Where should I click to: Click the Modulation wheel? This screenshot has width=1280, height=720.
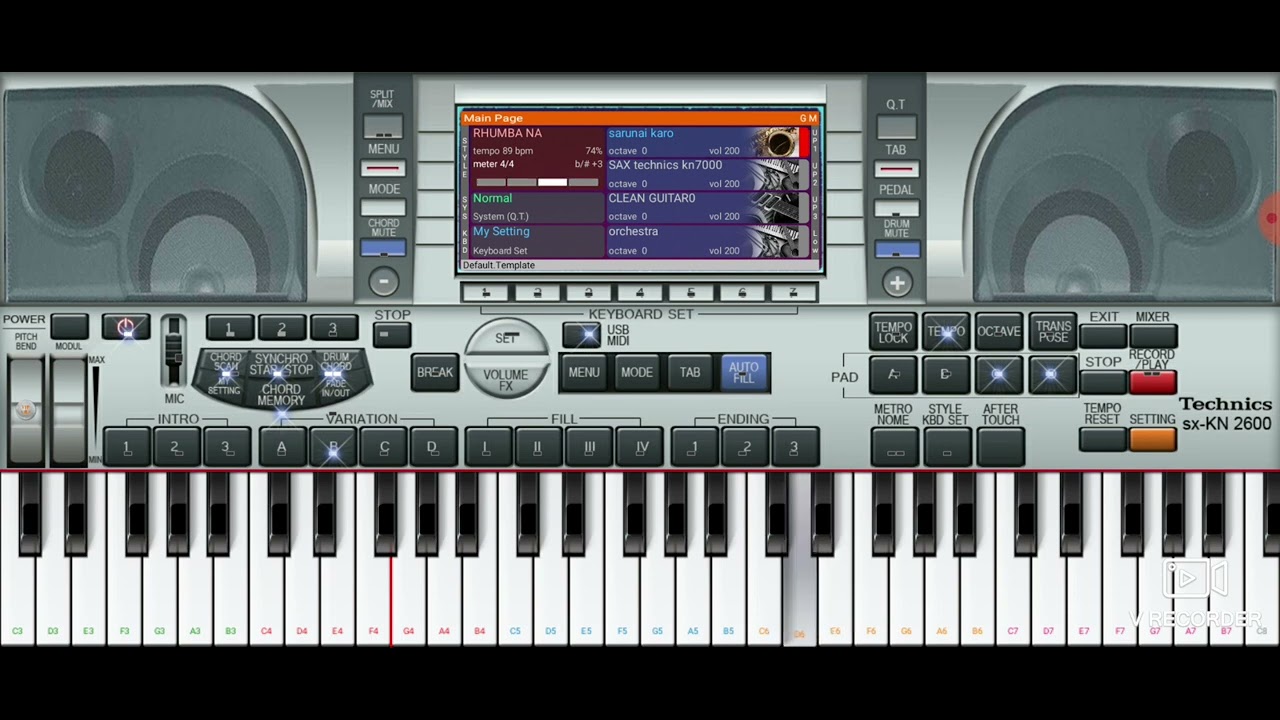click(69, 410)
